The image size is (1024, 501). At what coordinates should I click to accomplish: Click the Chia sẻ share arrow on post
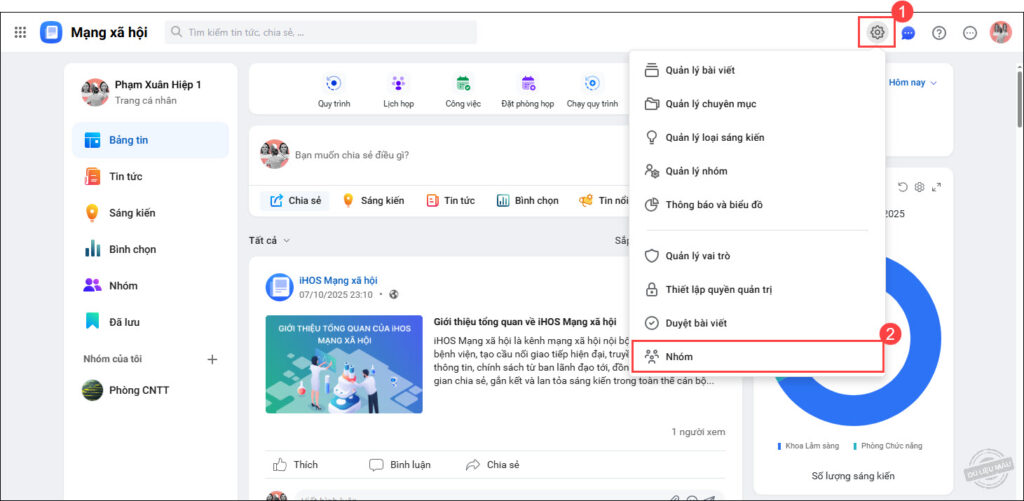pyautogui.click(x=473, y=465)
